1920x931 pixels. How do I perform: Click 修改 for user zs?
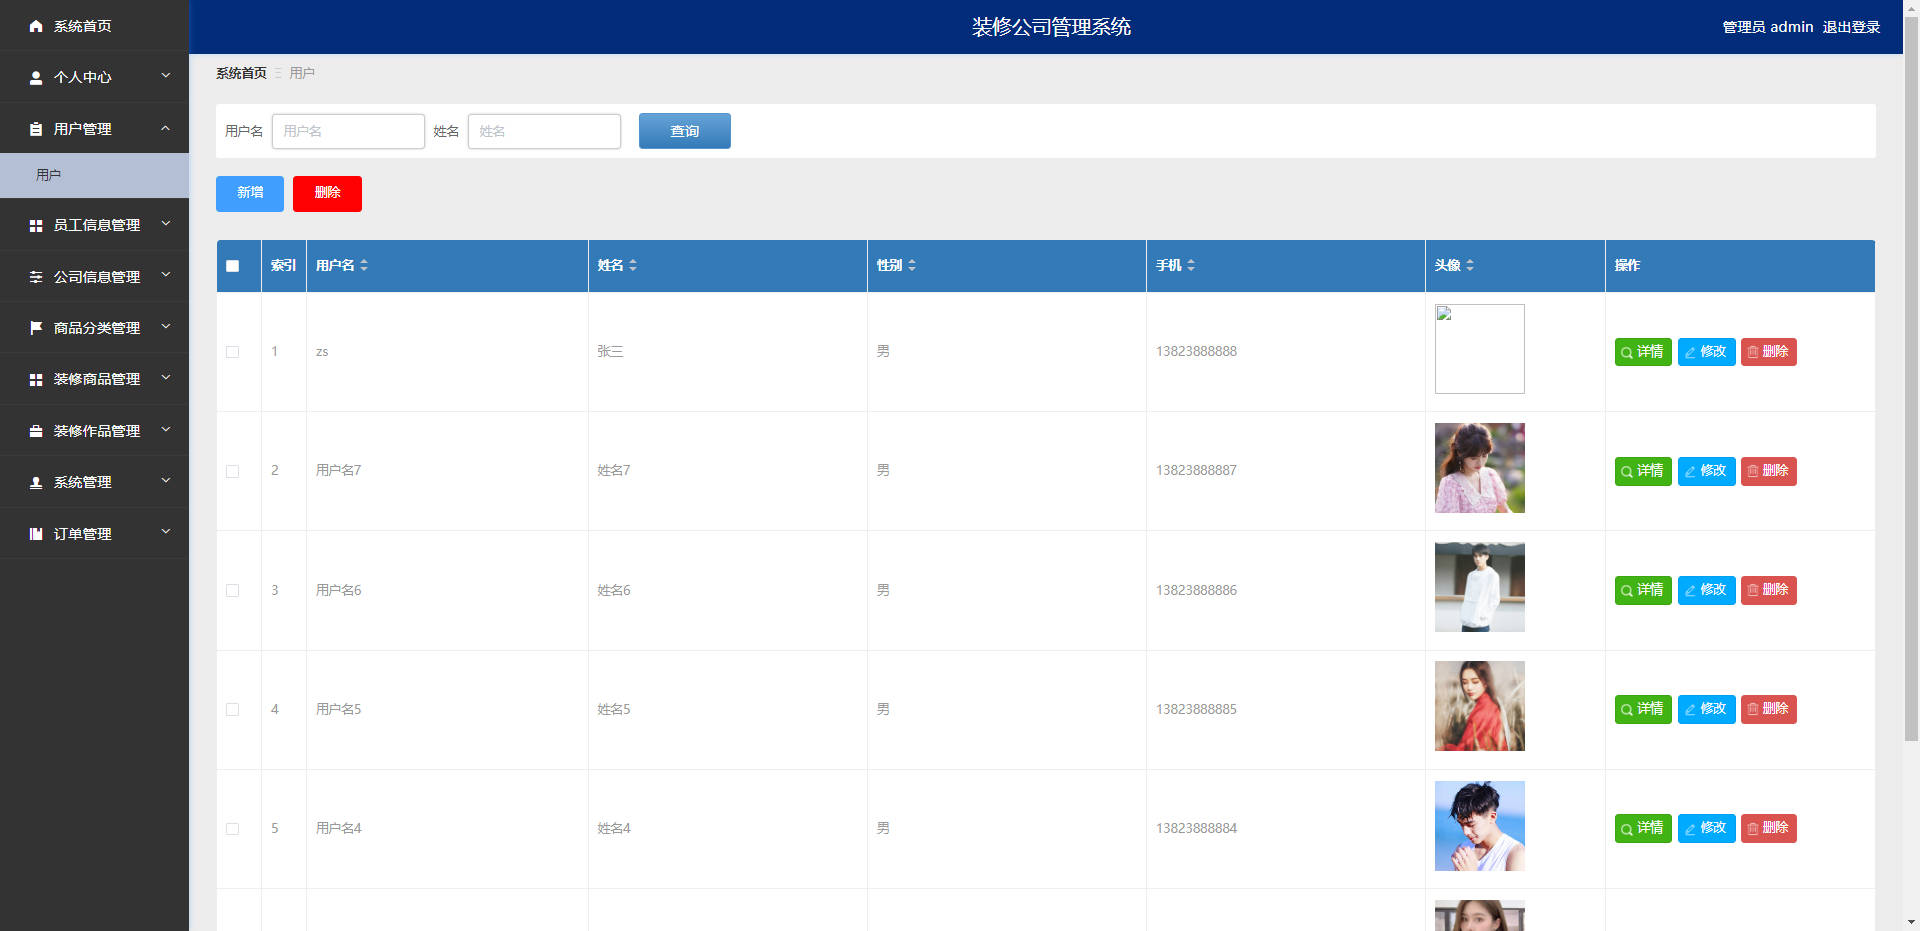click(1706, 352)
